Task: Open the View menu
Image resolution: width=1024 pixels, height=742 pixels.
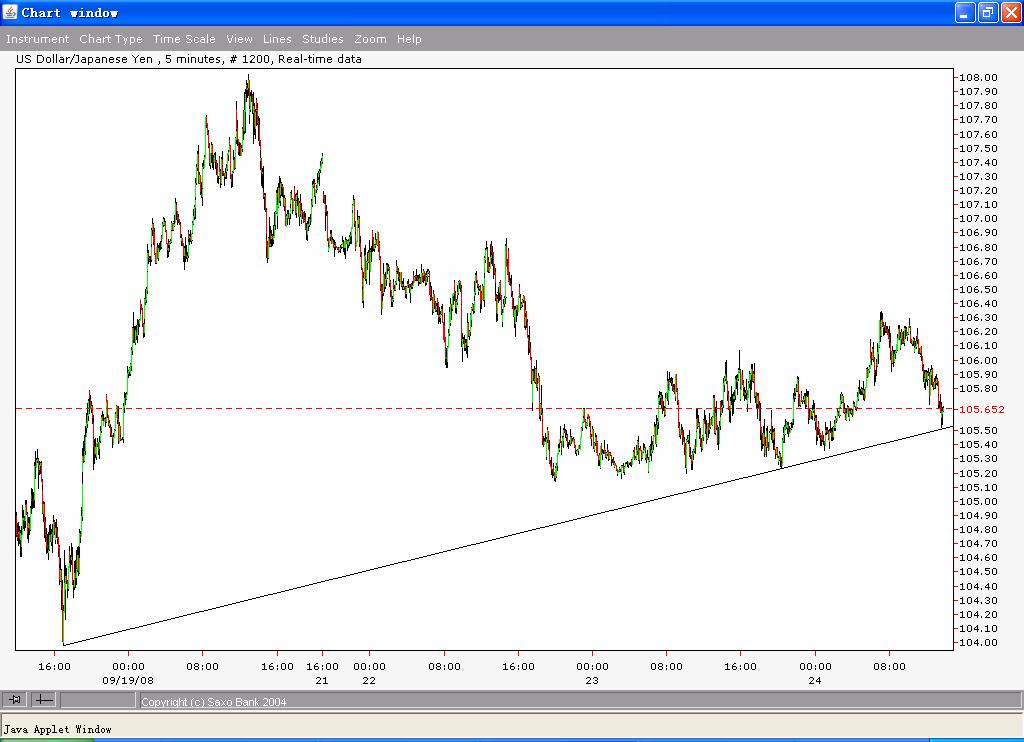Action: 239,39
